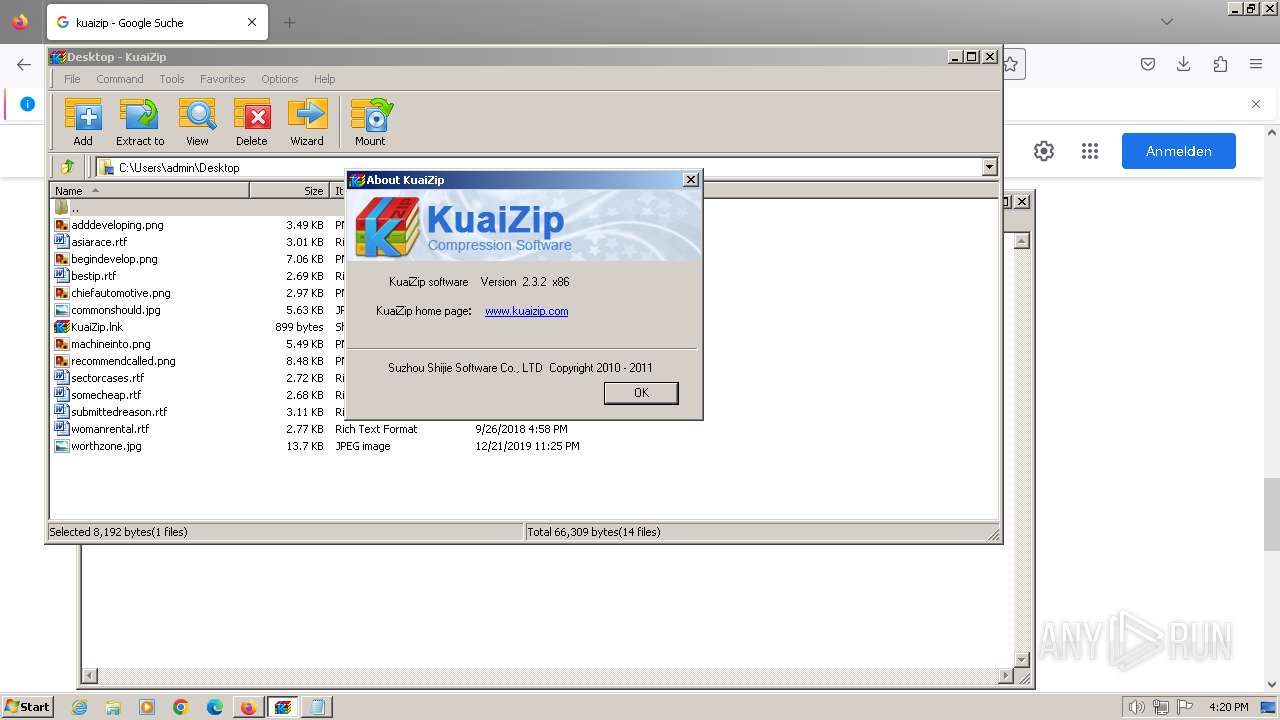1280x720 pixels.
Task: Select submittedreason.rtf file
Action: tap(119, 412)
